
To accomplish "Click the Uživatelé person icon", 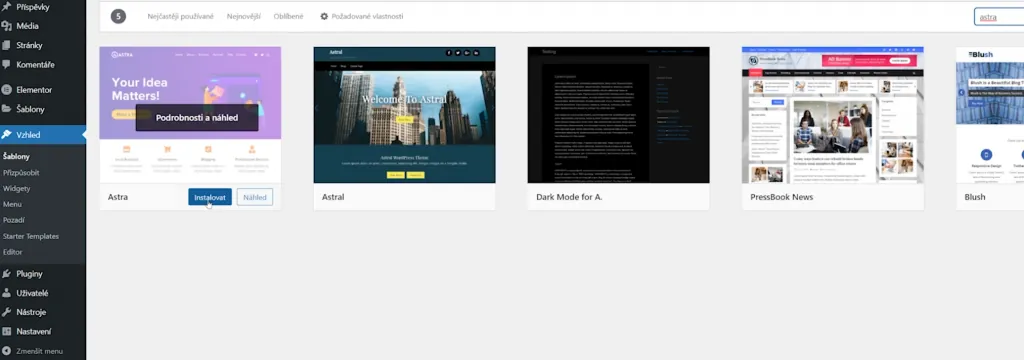I will coord(7,293).
